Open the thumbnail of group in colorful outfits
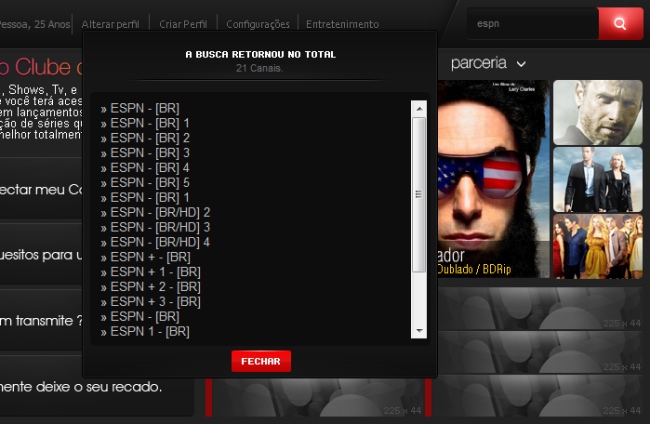 pos(598,246)
